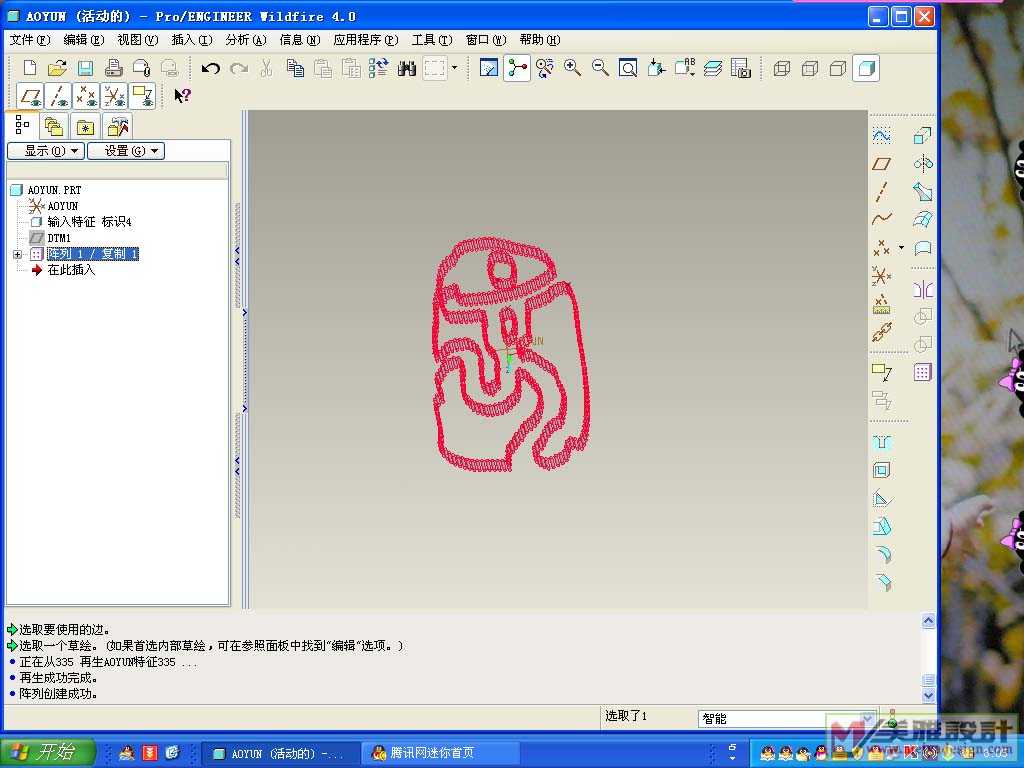Open the 工具(T) menu
1024x768 pixels.
tap(432, 40)
